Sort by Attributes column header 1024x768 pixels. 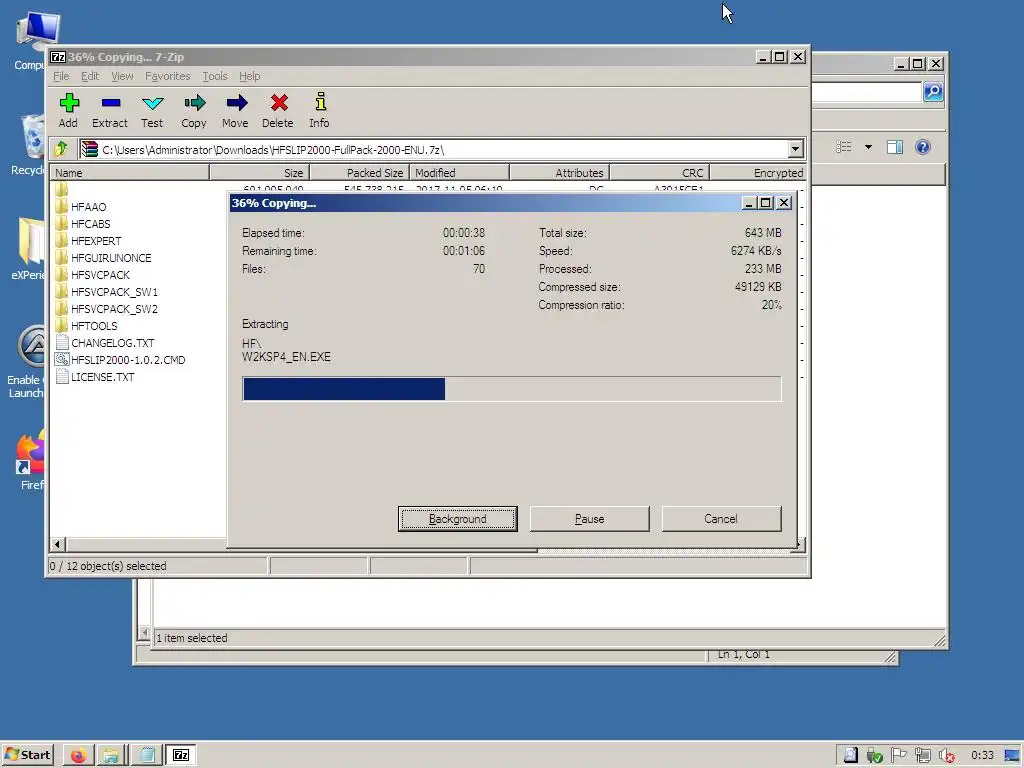click(x=560, y=173)
